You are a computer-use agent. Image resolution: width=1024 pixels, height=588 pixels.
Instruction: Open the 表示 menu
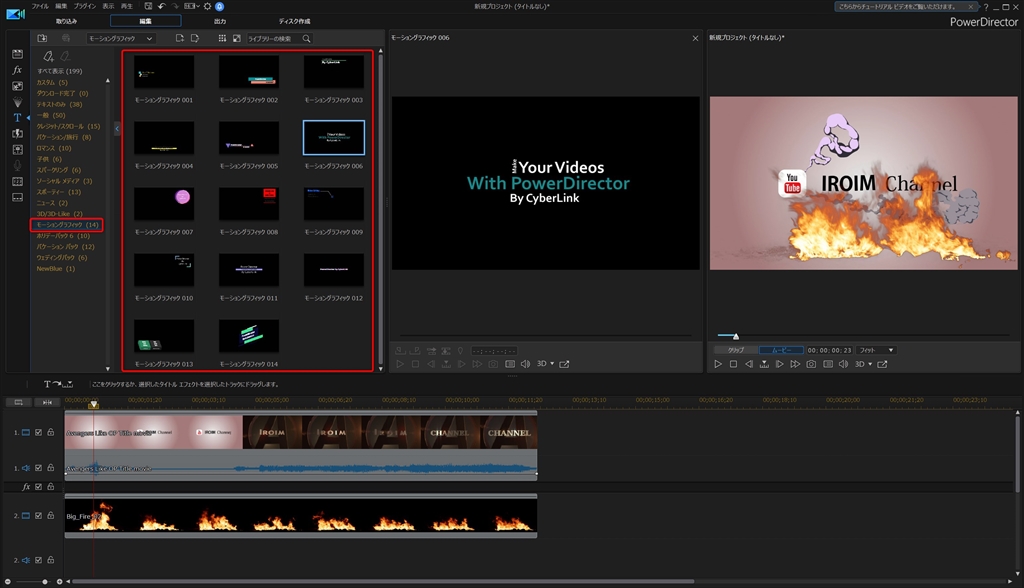(108, 6)
